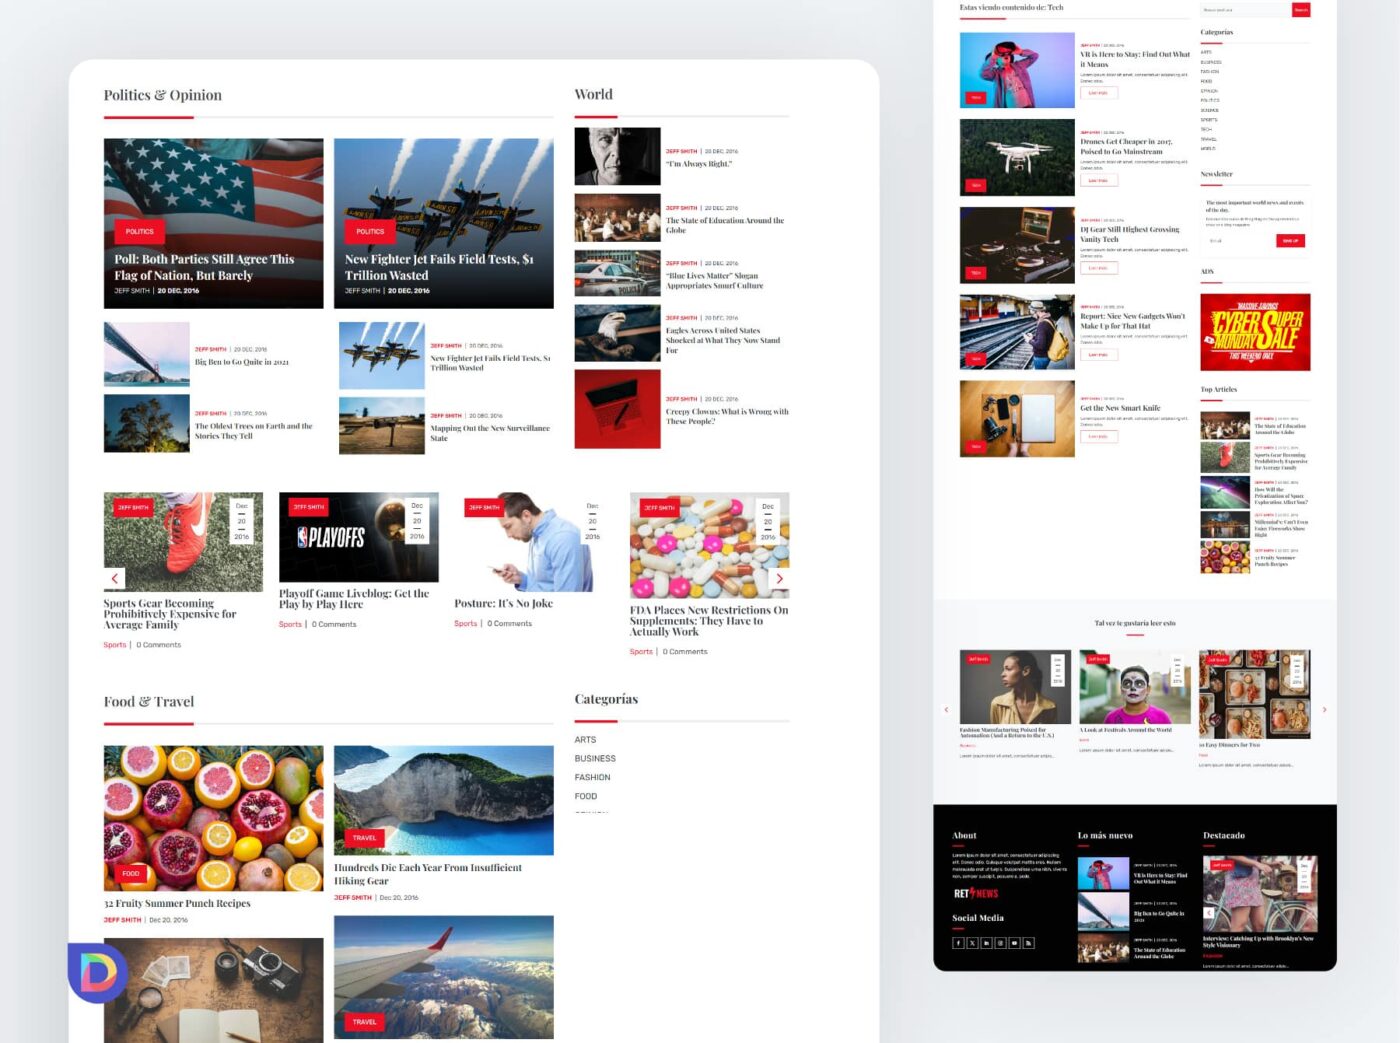Open 'Eagles Across United States' article
Screen dimensions: 1400x1043
click(x=723, y=340)
